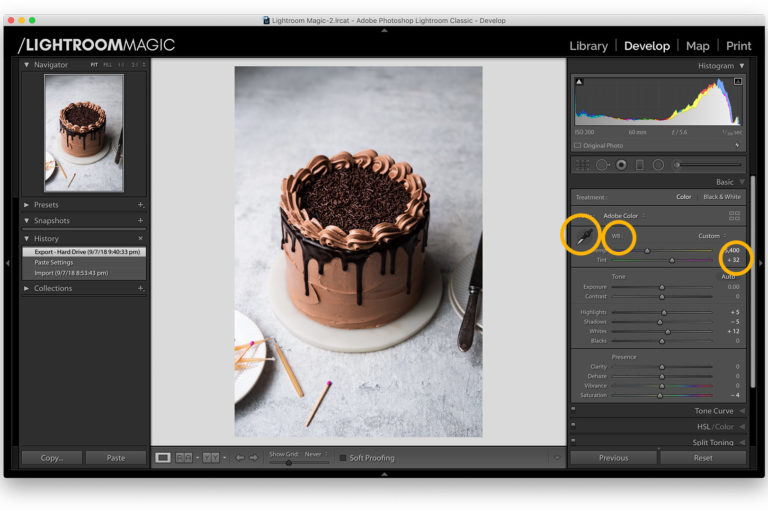Switch to Before/After left-right view
The height and width of the screenshot is (511, 768).
point(184,458)
